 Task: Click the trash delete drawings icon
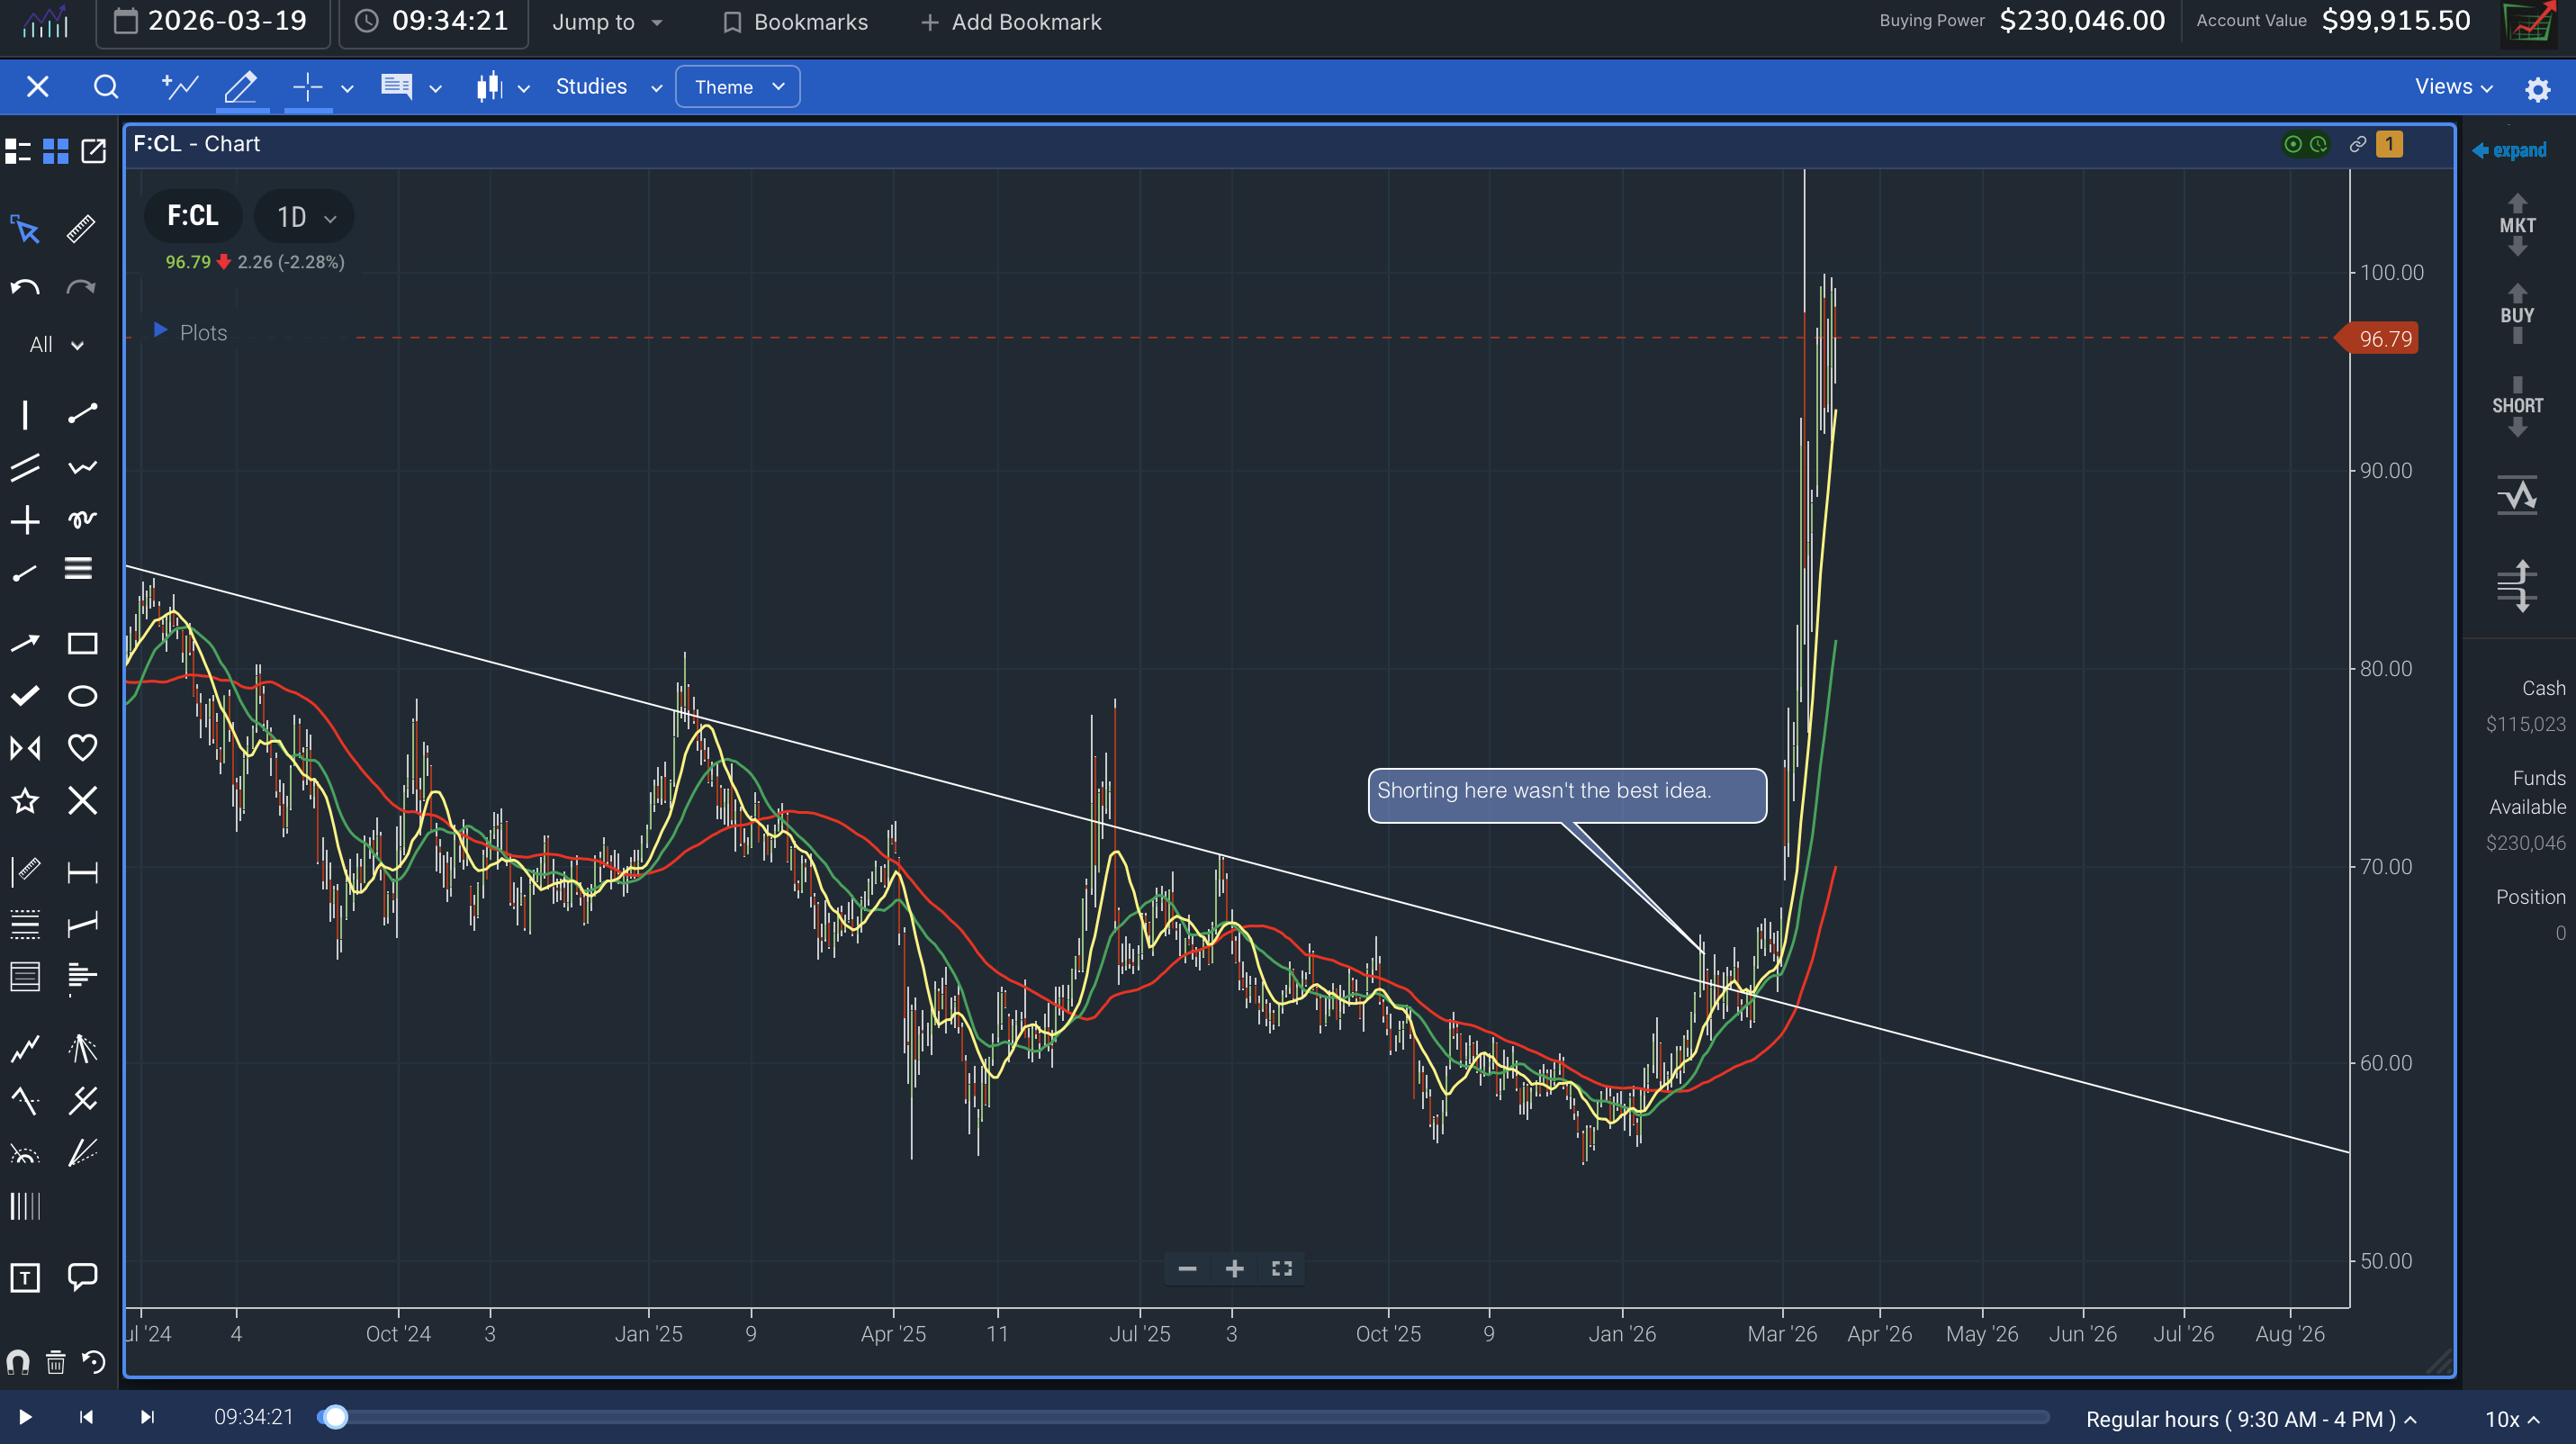point(56,1362)
